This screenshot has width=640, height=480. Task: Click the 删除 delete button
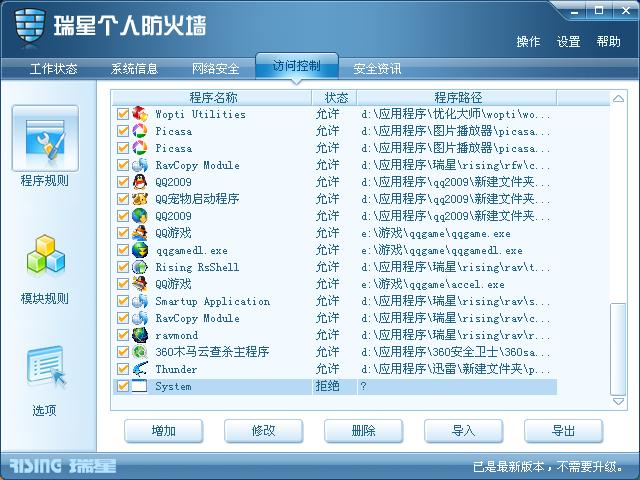pyautogui.click(x=364, y=431)
